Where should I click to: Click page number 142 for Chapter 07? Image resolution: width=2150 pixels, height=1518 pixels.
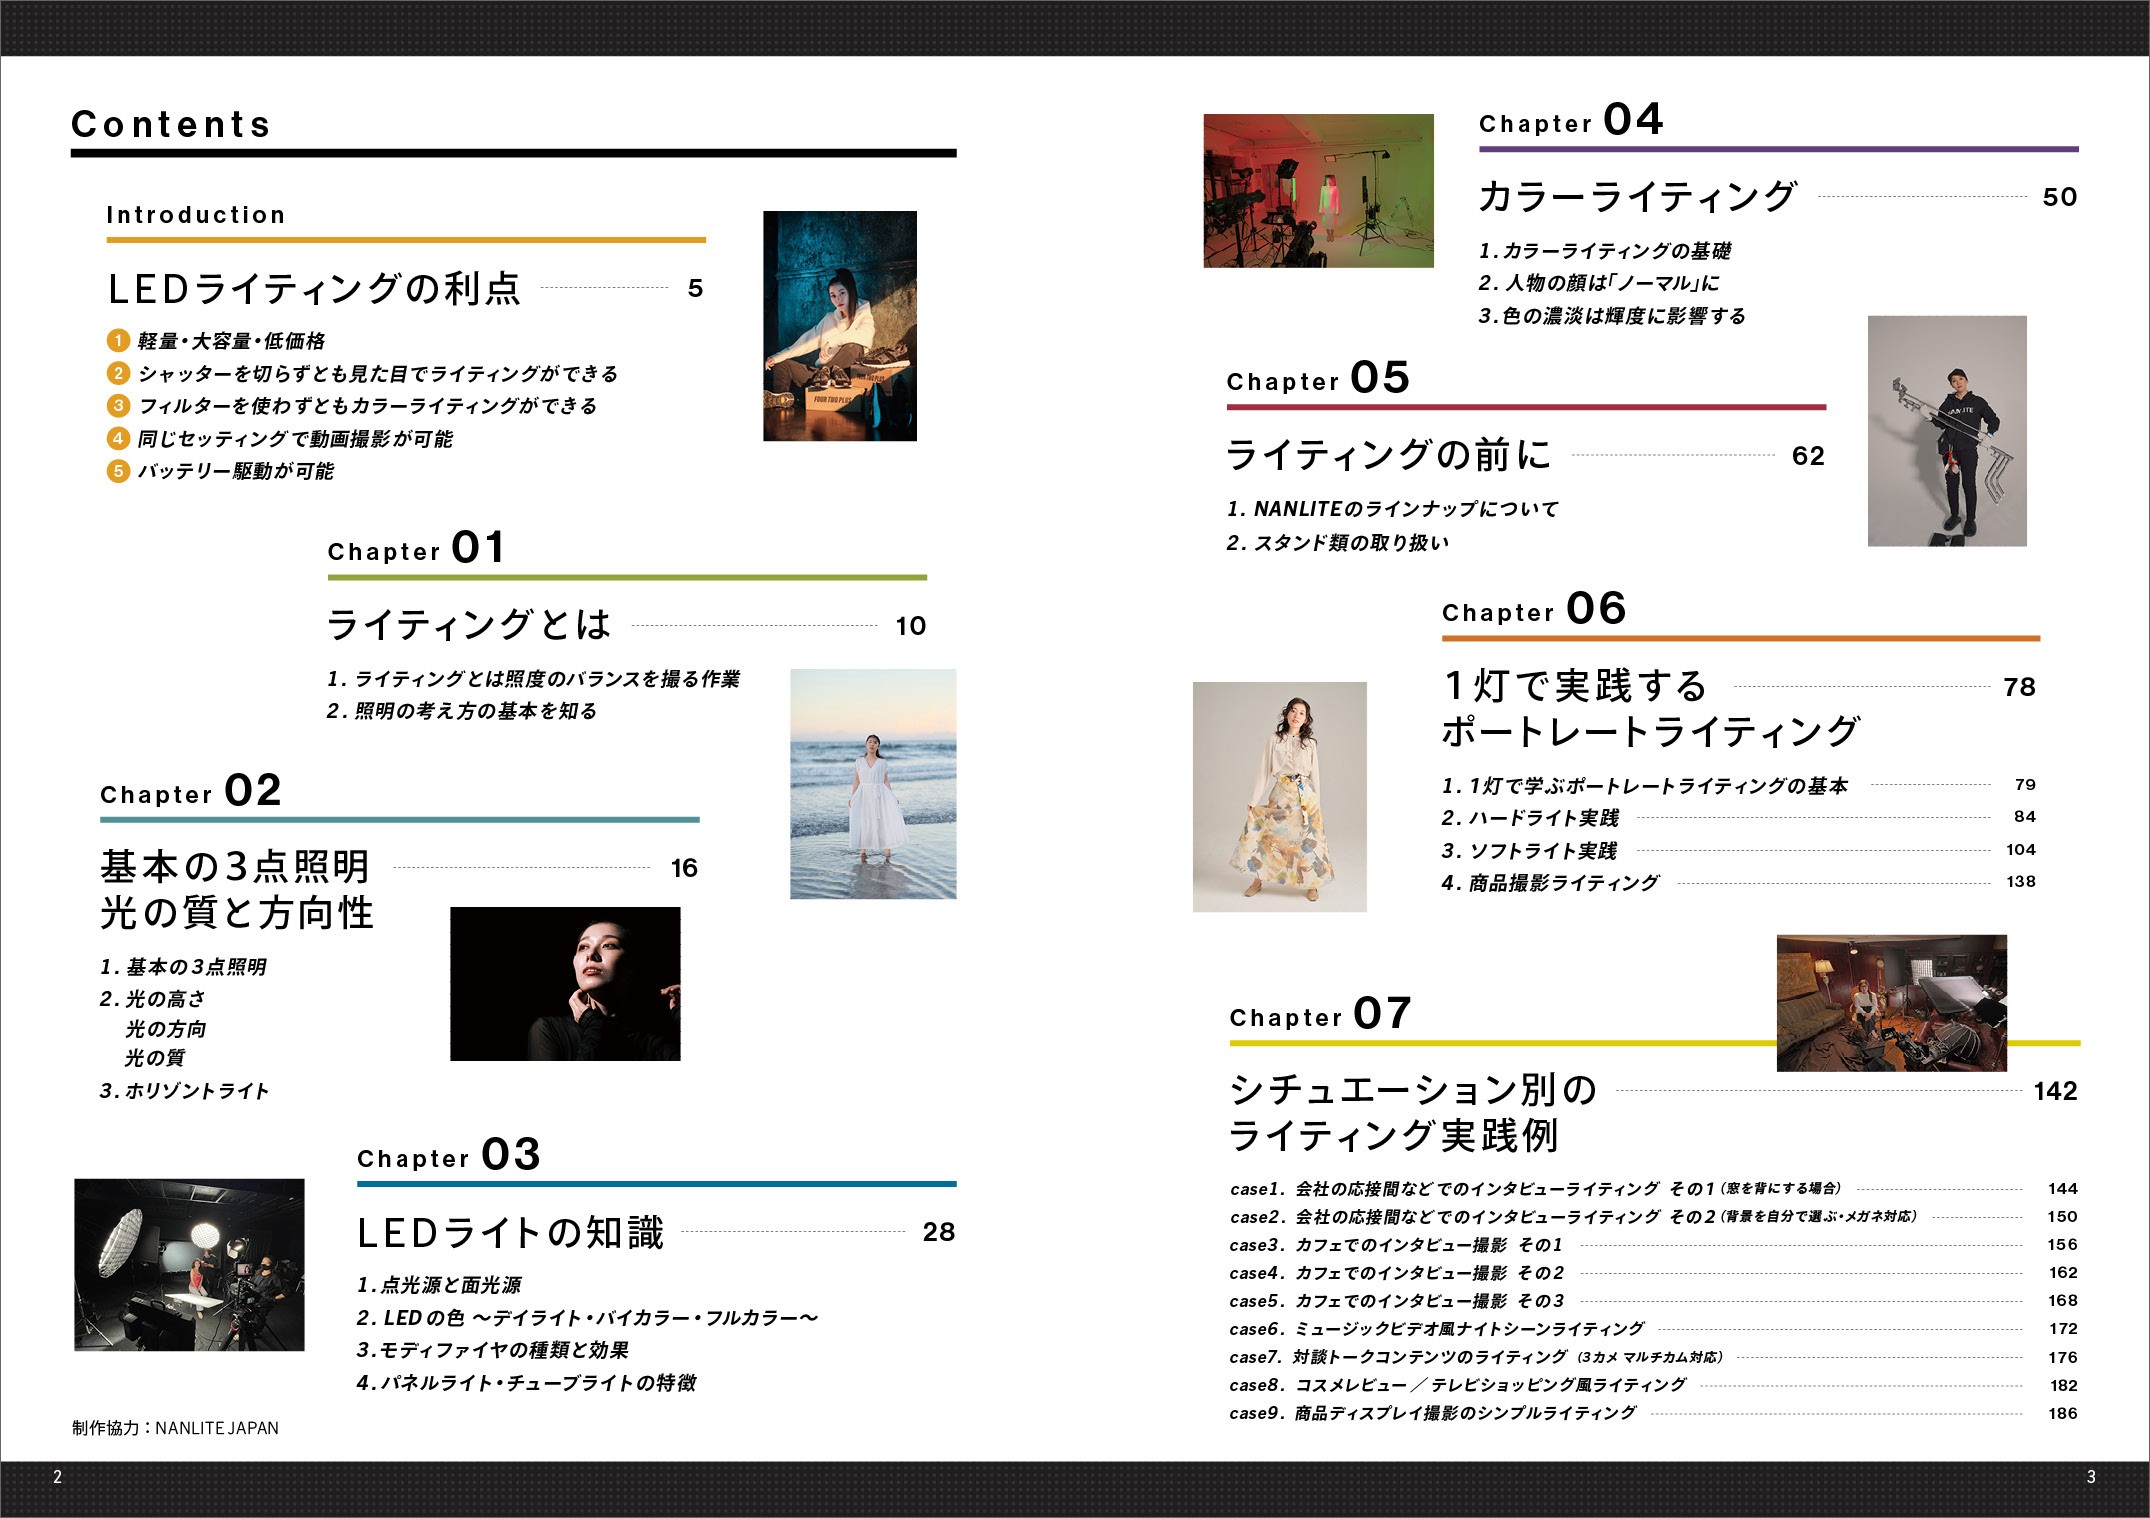pyautogui.click(x=2055, y=1091)
